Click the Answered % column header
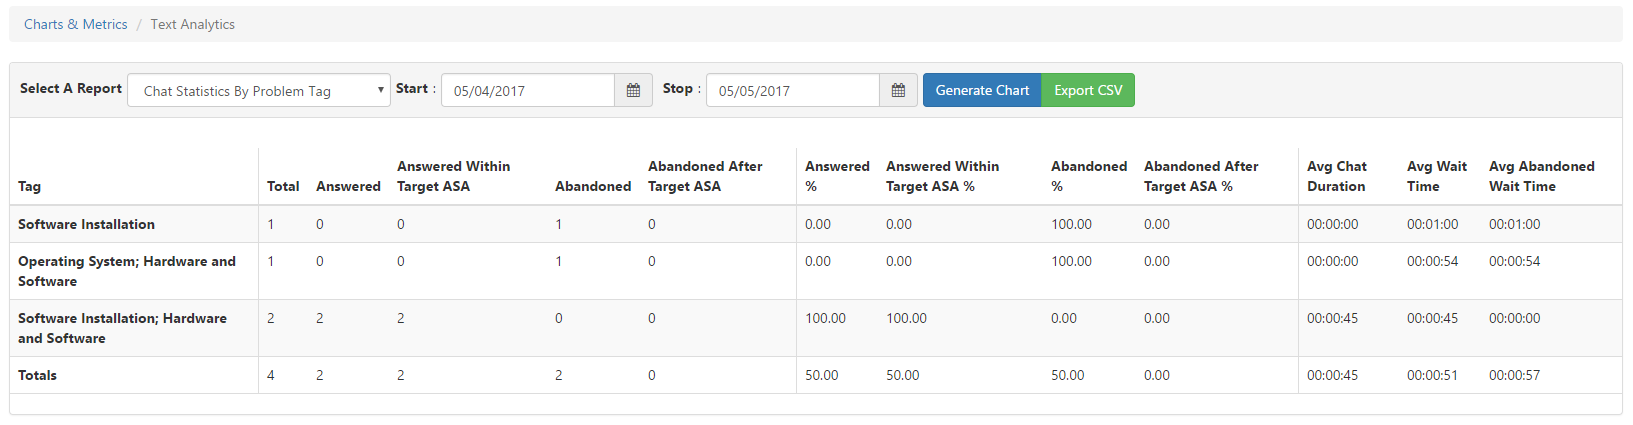1633x425 pixels. click(837, 176)
